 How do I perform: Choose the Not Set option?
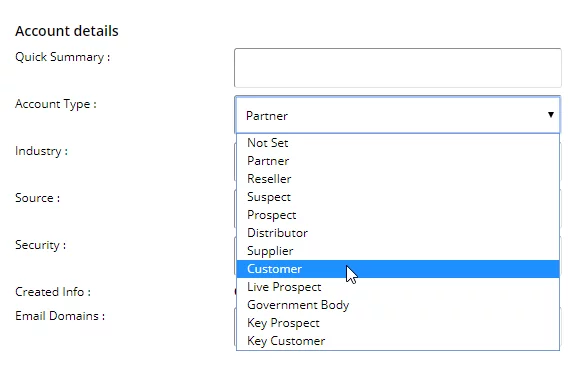398,143
